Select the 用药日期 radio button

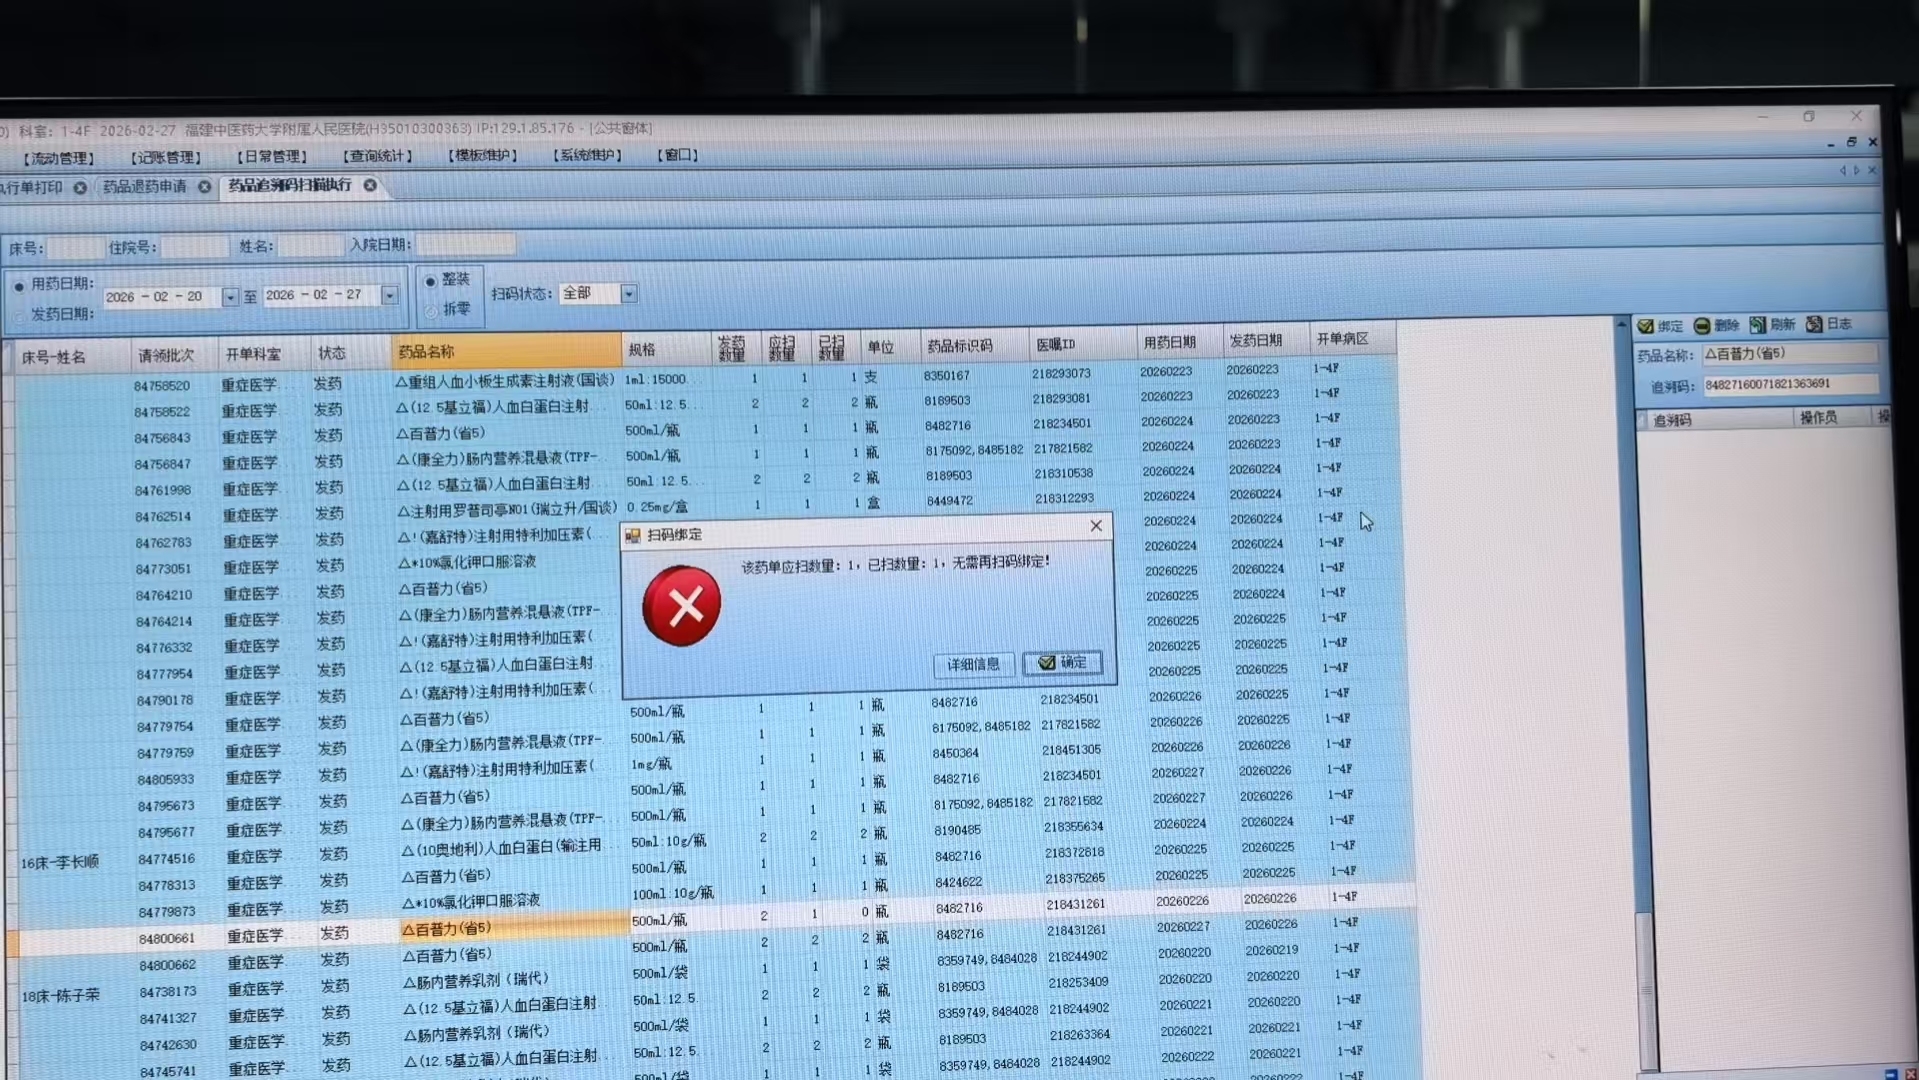click(x=19, y=286)
